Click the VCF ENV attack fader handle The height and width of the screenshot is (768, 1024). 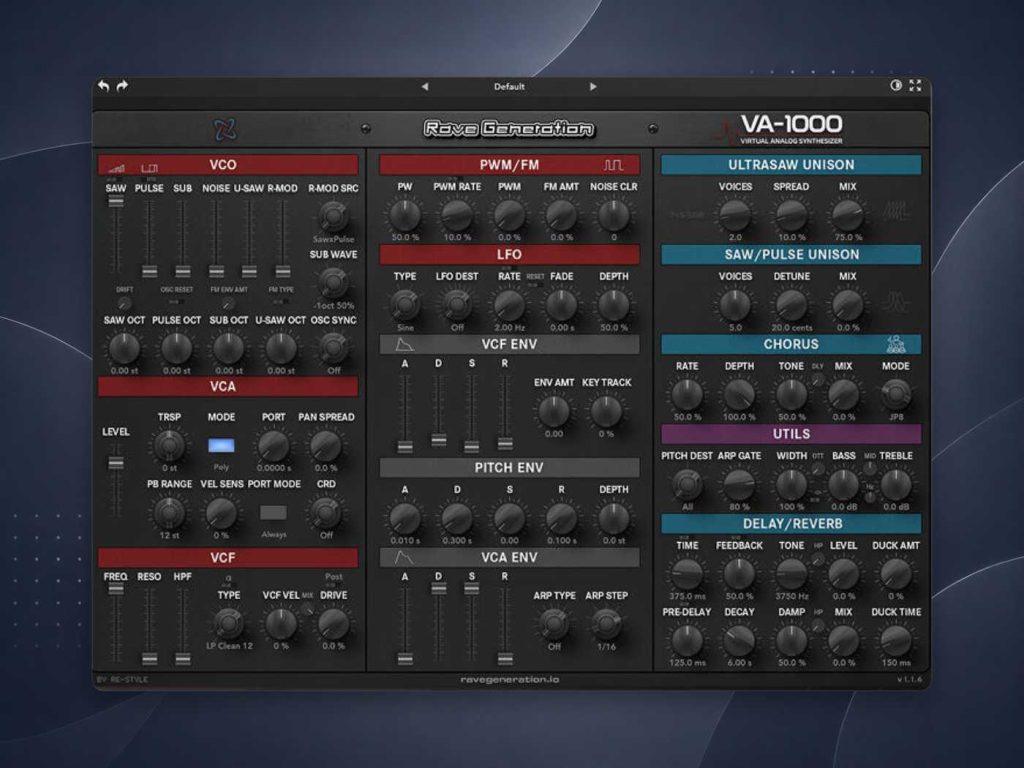coord(405,447)
